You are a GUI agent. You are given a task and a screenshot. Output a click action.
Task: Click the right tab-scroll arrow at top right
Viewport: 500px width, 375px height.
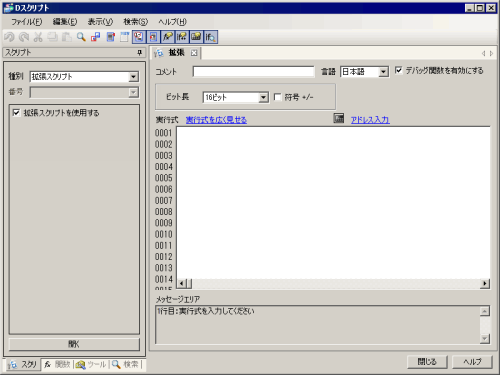pos(491,53)
